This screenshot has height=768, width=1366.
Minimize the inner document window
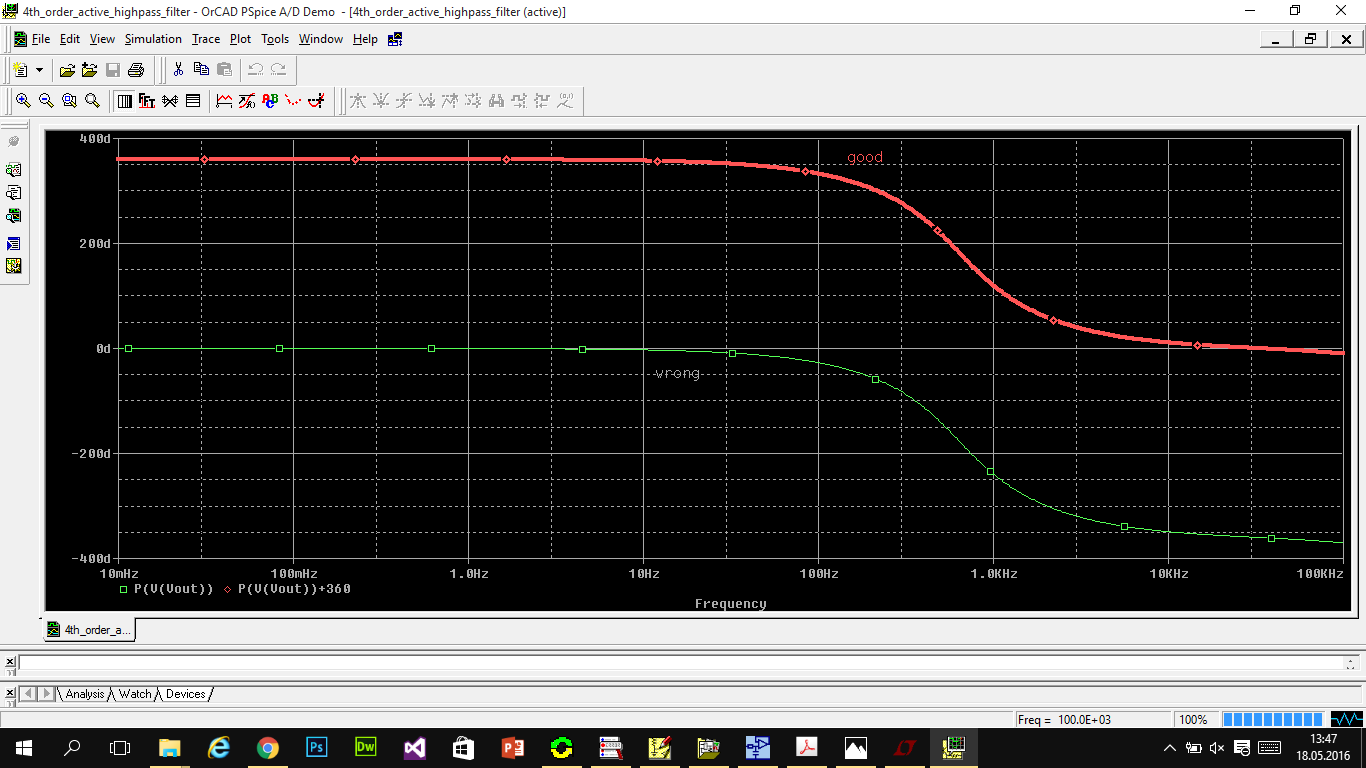coord(1276,39)
